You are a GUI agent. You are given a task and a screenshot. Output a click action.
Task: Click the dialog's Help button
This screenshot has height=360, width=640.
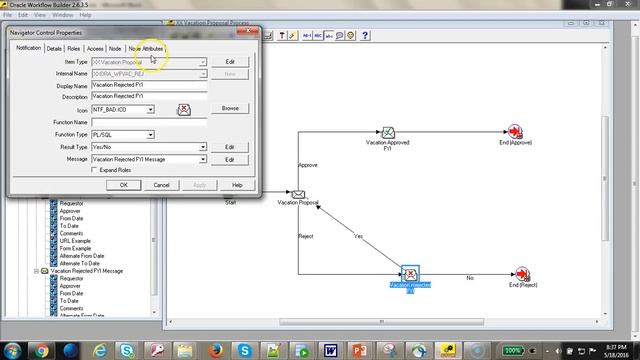[x=237, y=185]
